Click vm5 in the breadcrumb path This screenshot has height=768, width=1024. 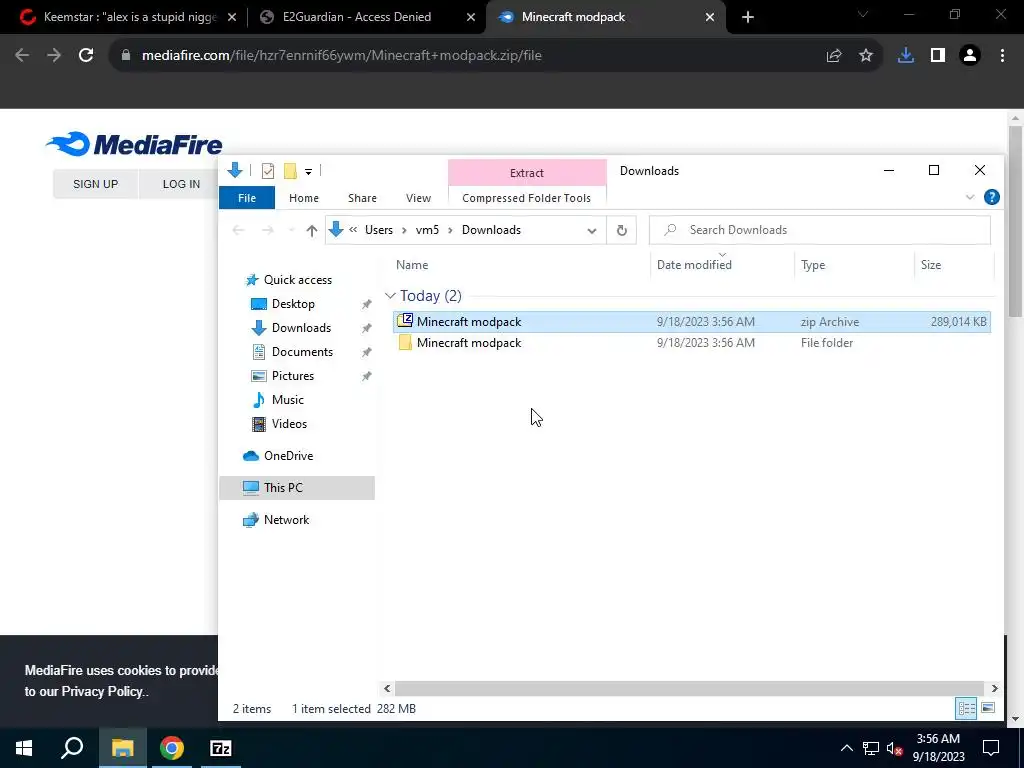[428, 230]
